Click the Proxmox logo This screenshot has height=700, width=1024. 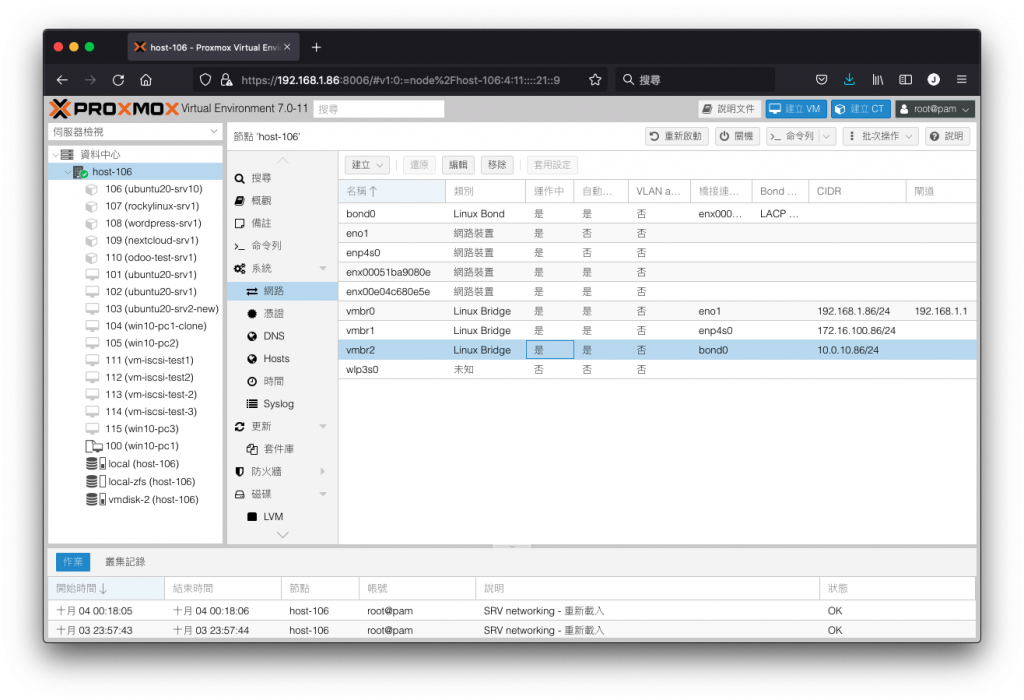[114, 108]
